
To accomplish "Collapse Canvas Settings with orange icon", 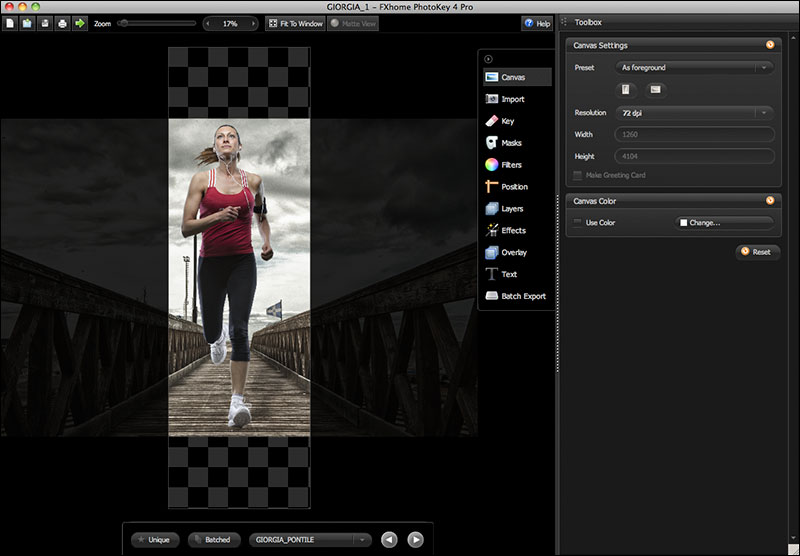I will pos(769,45).
